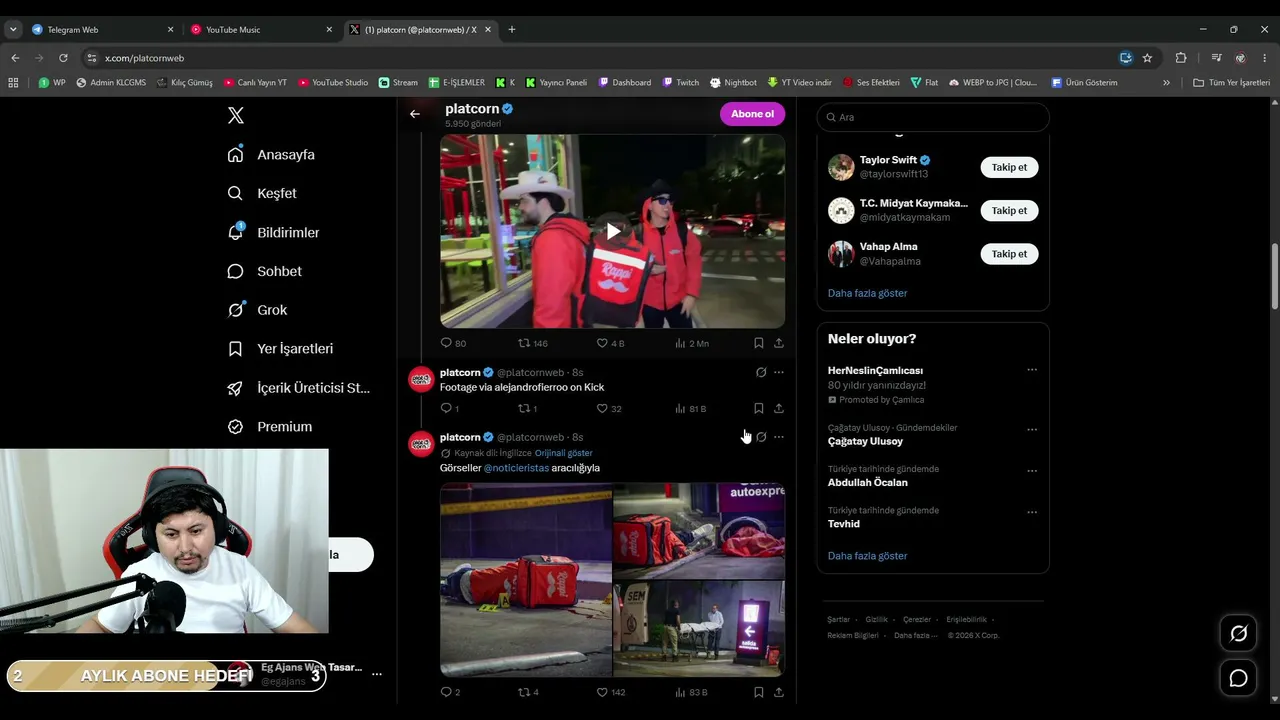
Task: Share the video post
Action: [779, 343]
